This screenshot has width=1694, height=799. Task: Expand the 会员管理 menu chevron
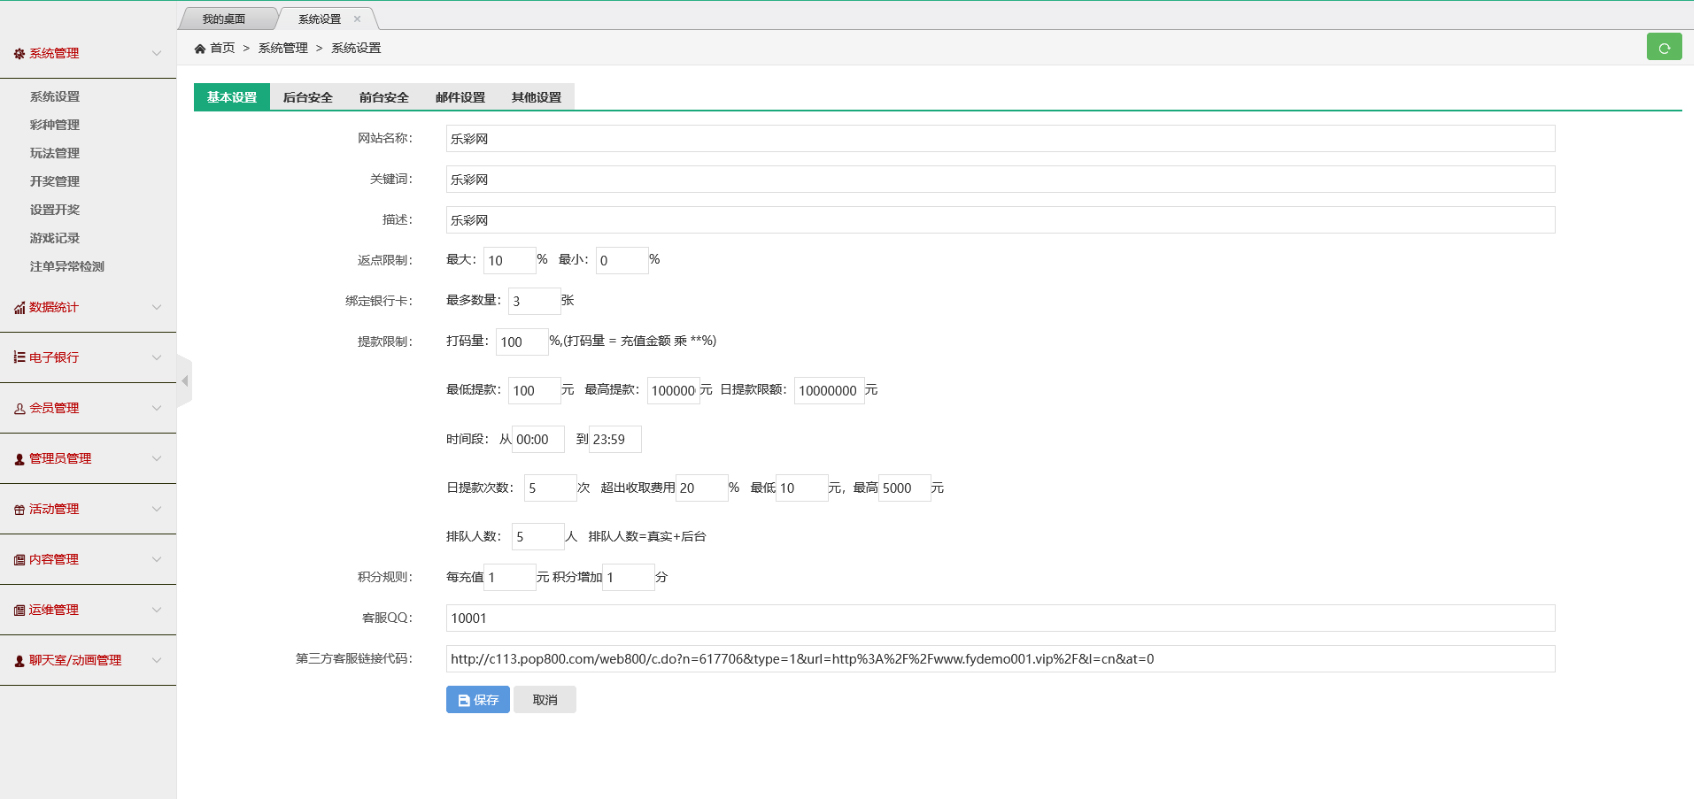click(156, 408)
